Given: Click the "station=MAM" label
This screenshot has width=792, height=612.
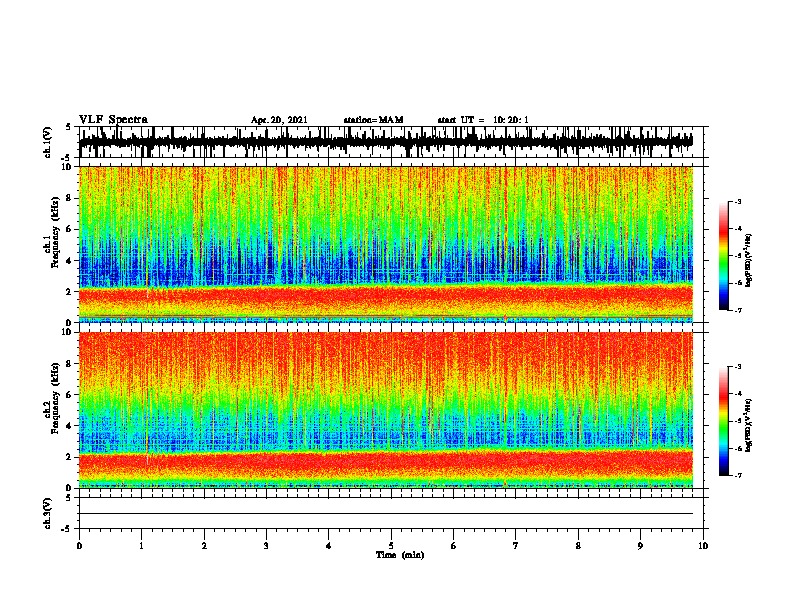Looking at the screenshot, I should pos(374,120).
